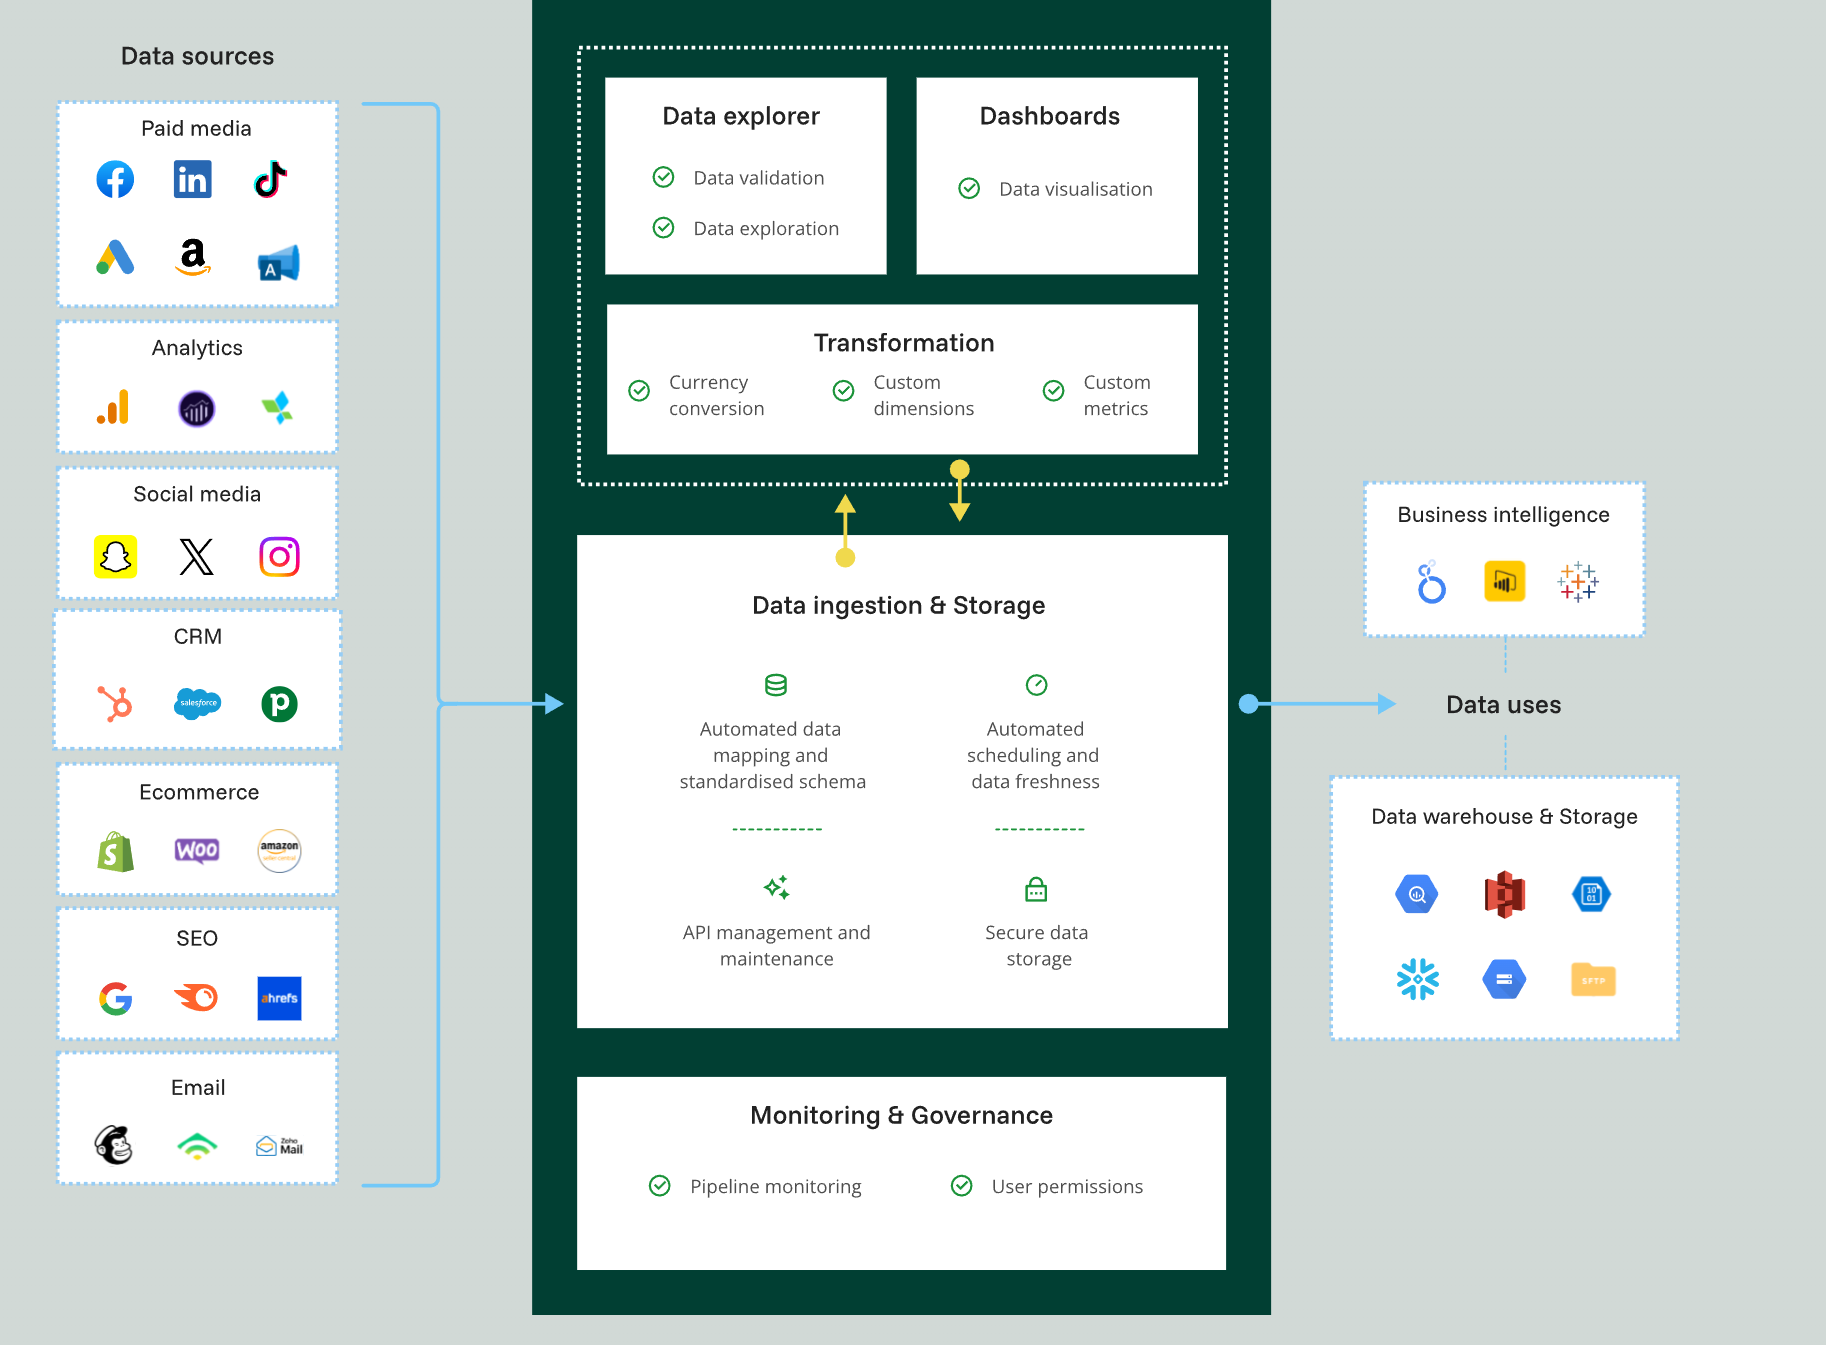Image resolution: width=1826 pixels, height=1345 pixels.
Task: Click the Instagram icon in Social media
Action: (x=280, y=557)
